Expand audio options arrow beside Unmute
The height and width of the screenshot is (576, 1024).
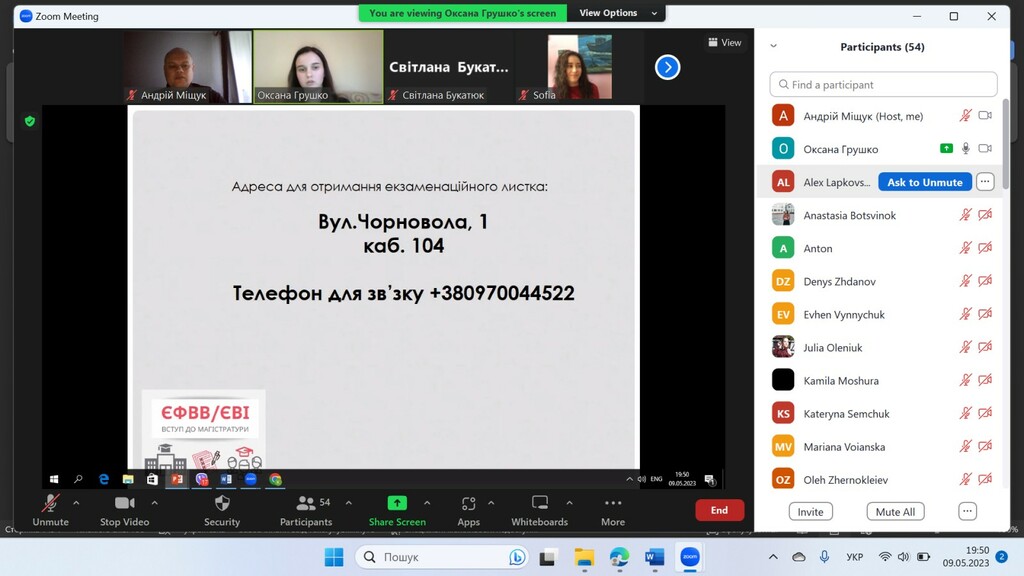(76, 503)
